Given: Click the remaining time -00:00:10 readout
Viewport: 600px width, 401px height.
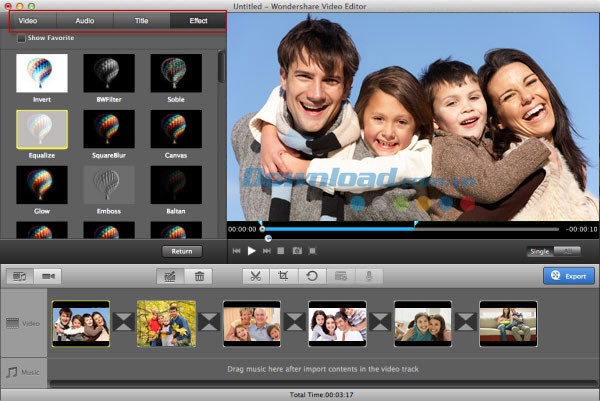Looking at the screenshot, I should [581, 229].
